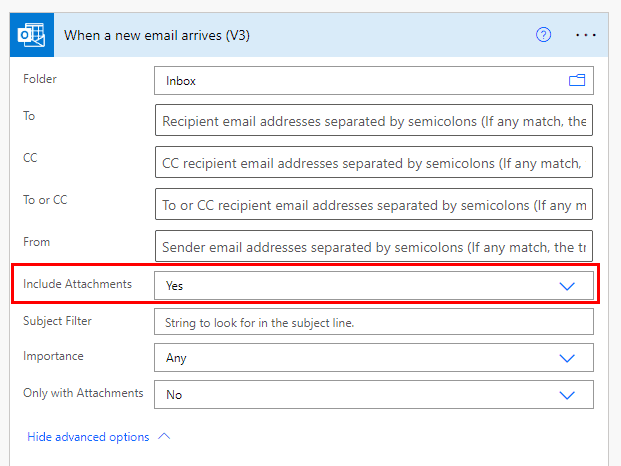Screen dimensions: 621x466
Task: Click the From sender addresses field
Action: point(374,246)
